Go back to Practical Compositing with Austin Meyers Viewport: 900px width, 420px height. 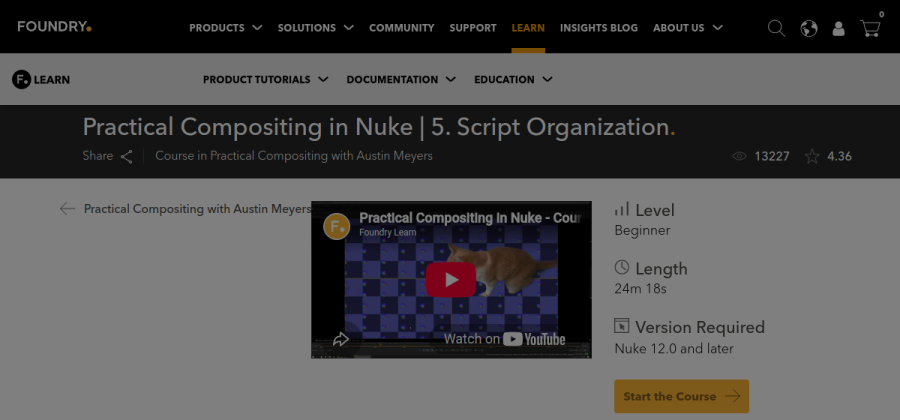tap(197, 209)
